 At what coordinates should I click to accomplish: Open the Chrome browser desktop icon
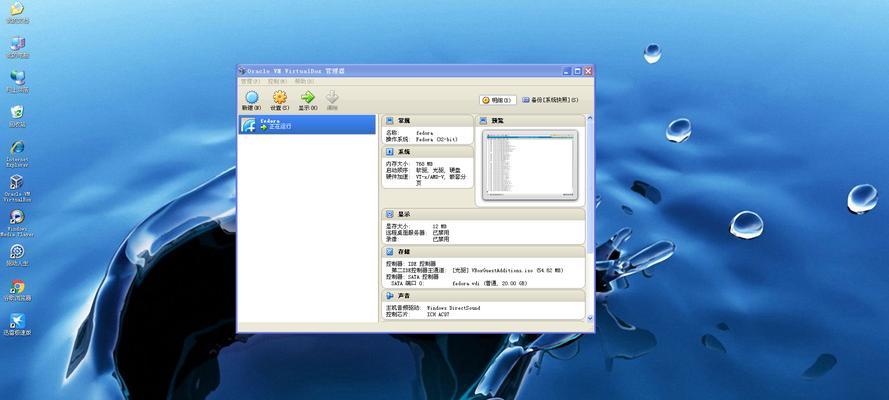click(x=17, y=287)
